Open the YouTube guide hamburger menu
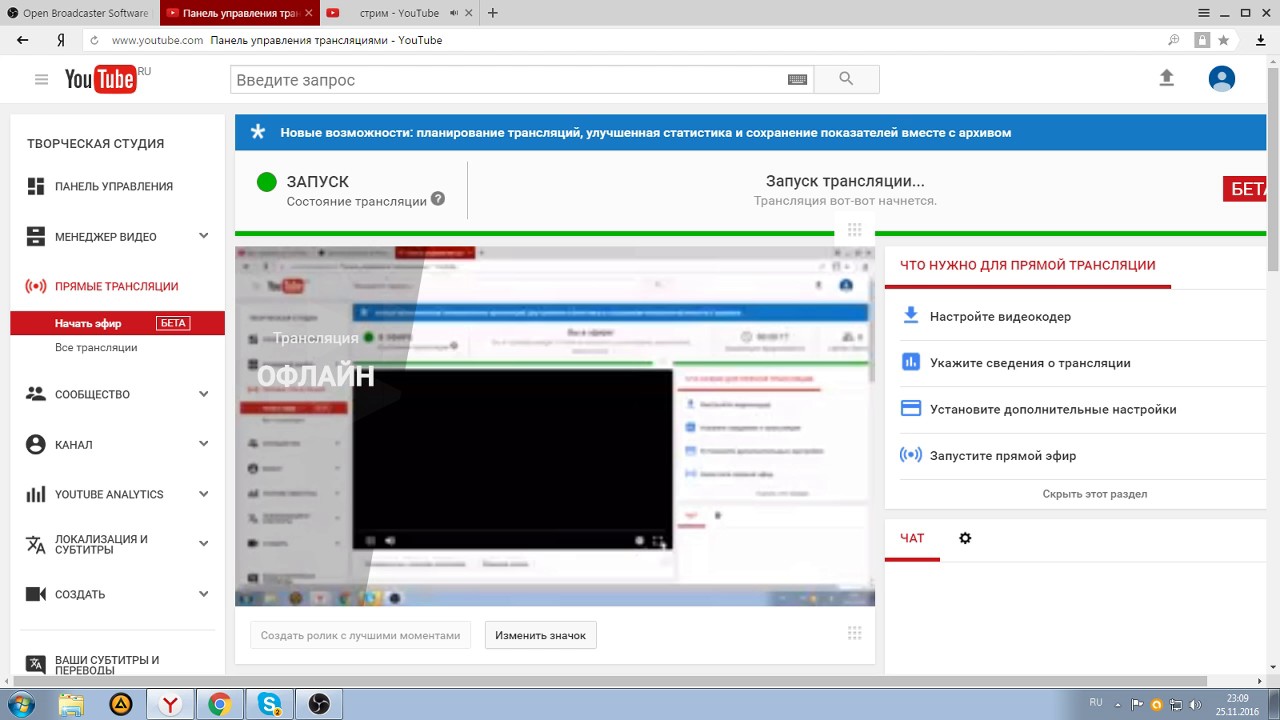 pyautogui.click(x=41, y=79)
